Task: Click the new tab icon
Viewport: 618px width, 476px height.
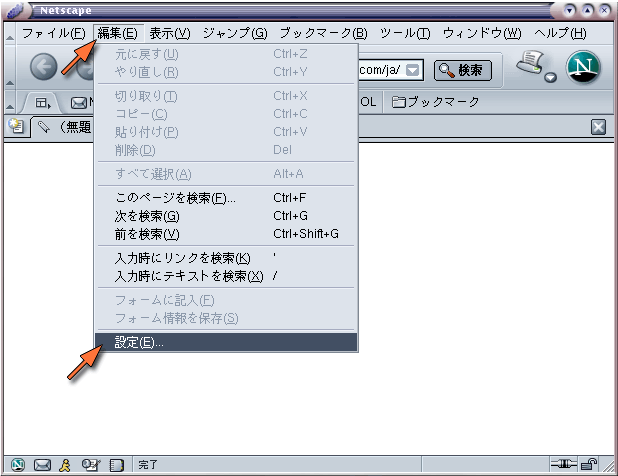Action: tap(16, 126)
